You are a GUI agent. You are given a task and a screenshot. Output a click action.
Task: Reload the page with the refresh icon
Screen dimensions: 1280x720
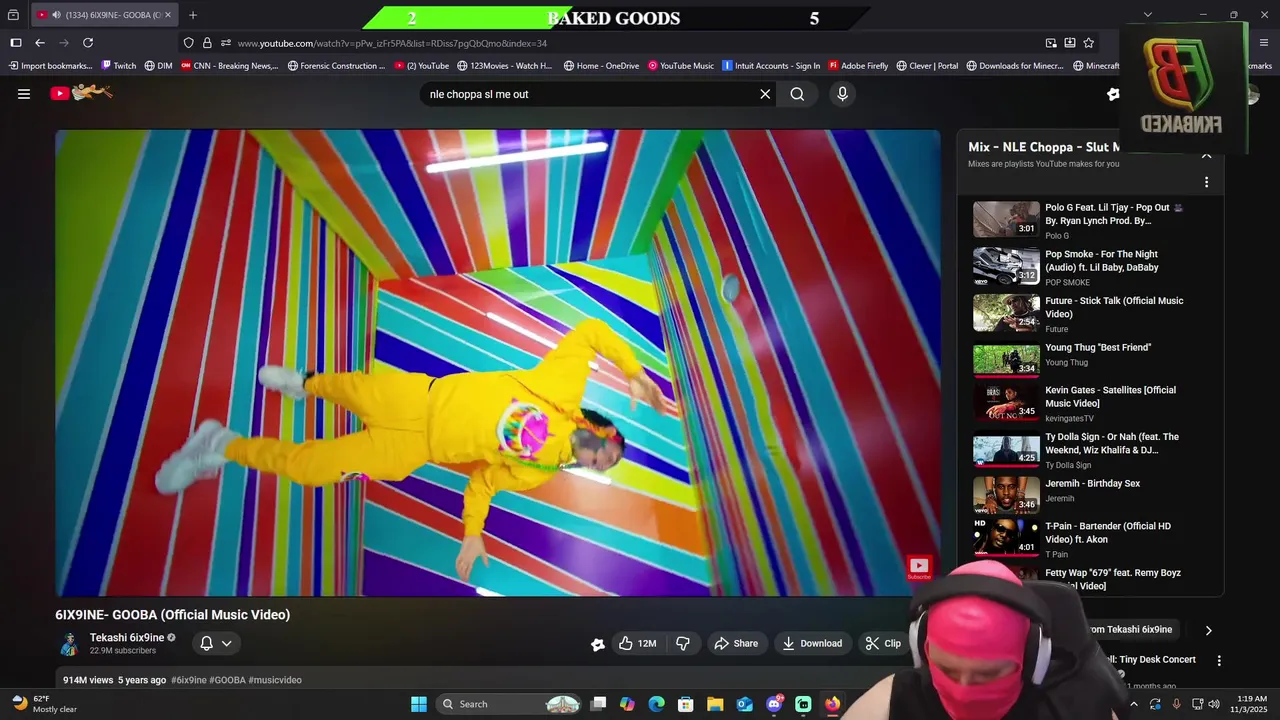pos(88,43)
